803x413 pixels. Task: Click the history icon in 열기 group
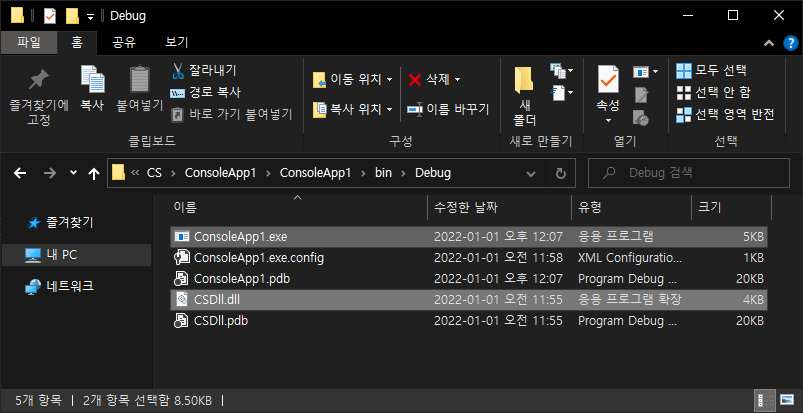641,118
